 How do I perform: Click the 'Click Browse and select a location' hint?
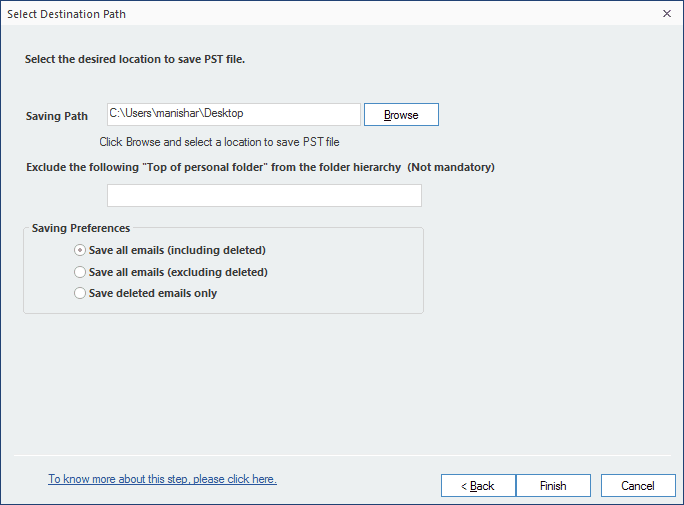tap(219, 142)
